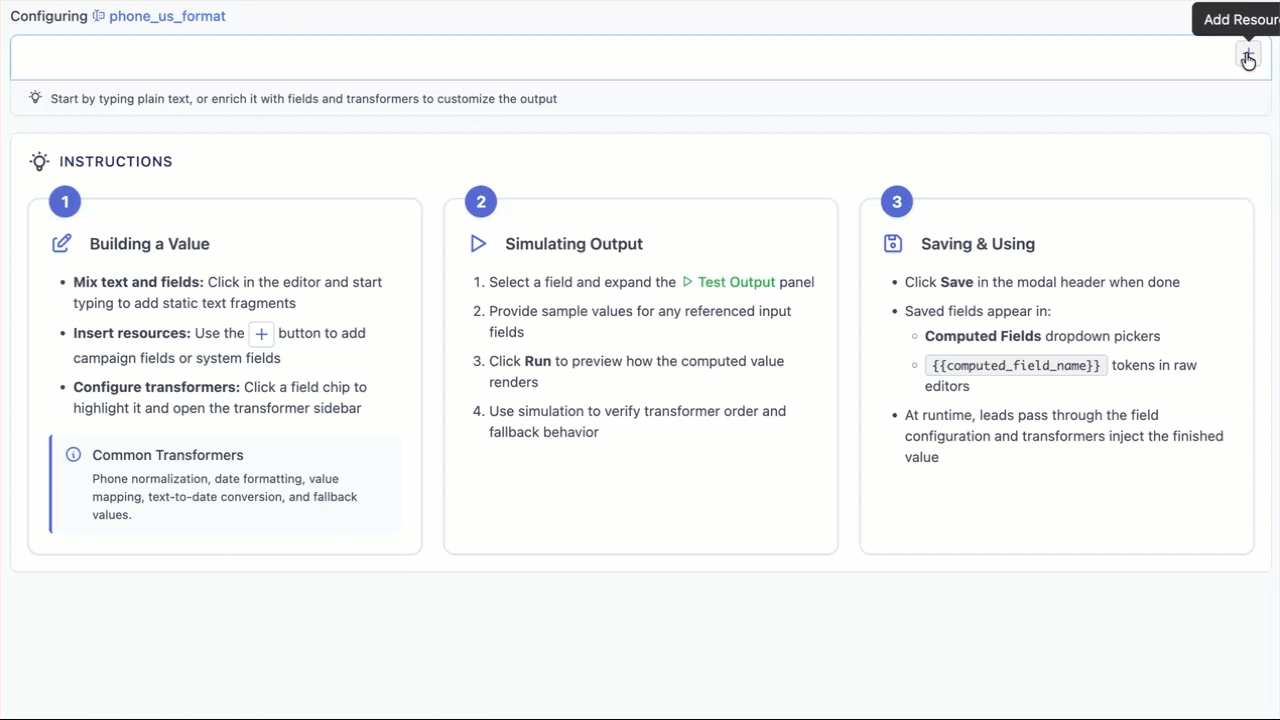This screenshot has width=1280, height=720.
Task: Click the Common Transformers callout title
Action: 168,455
